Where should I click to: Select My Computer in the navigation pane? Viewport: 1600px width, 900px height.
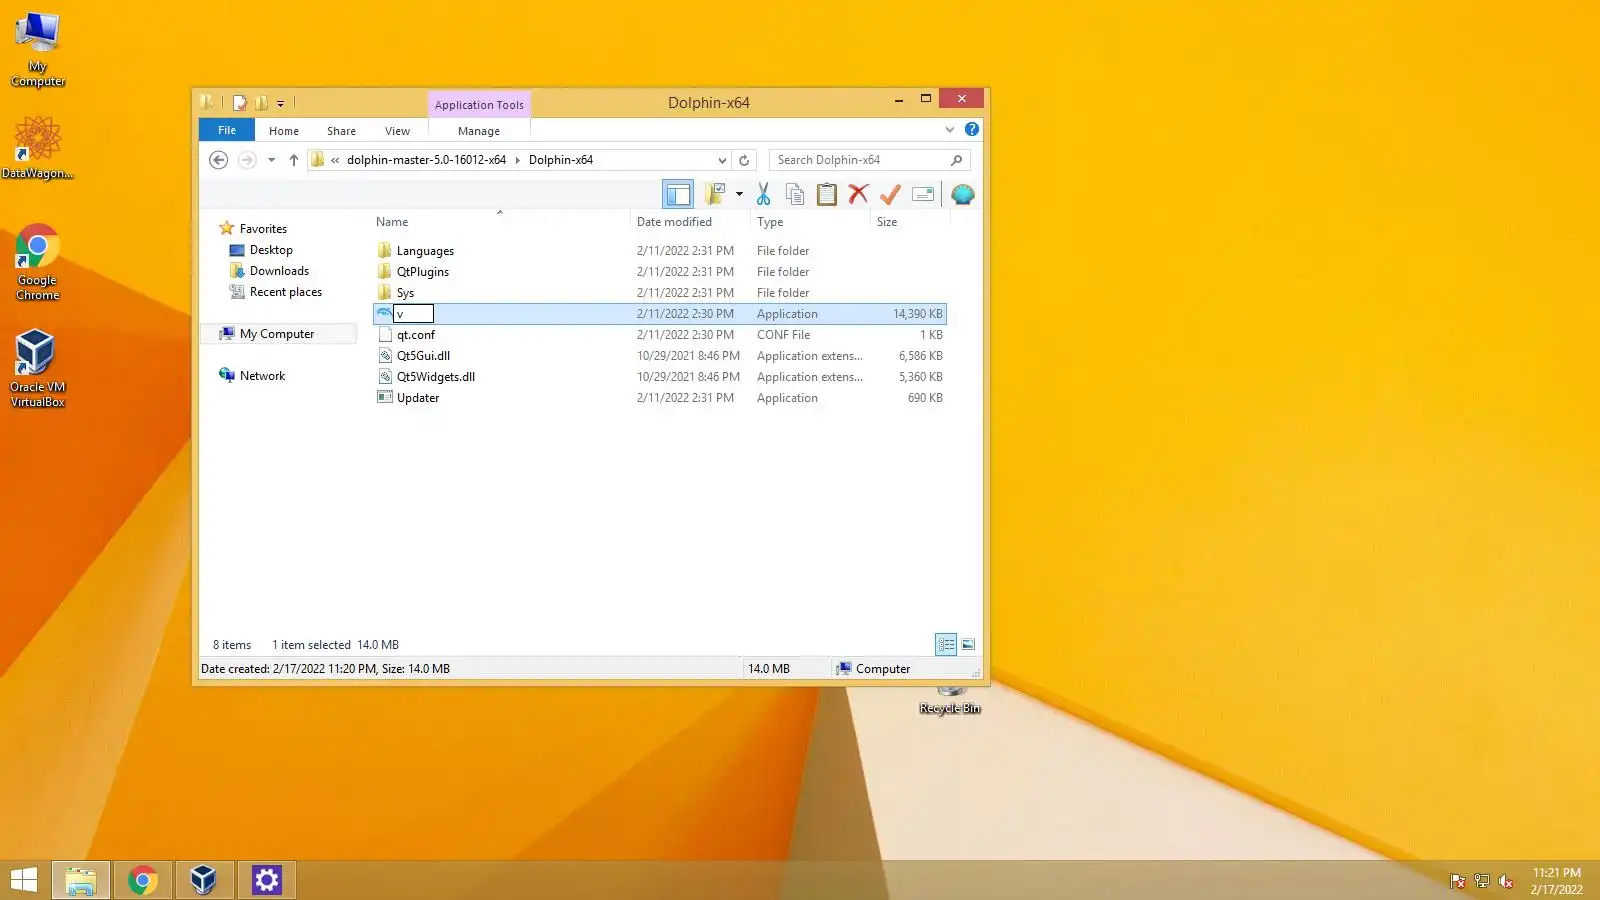pos(277,334)
